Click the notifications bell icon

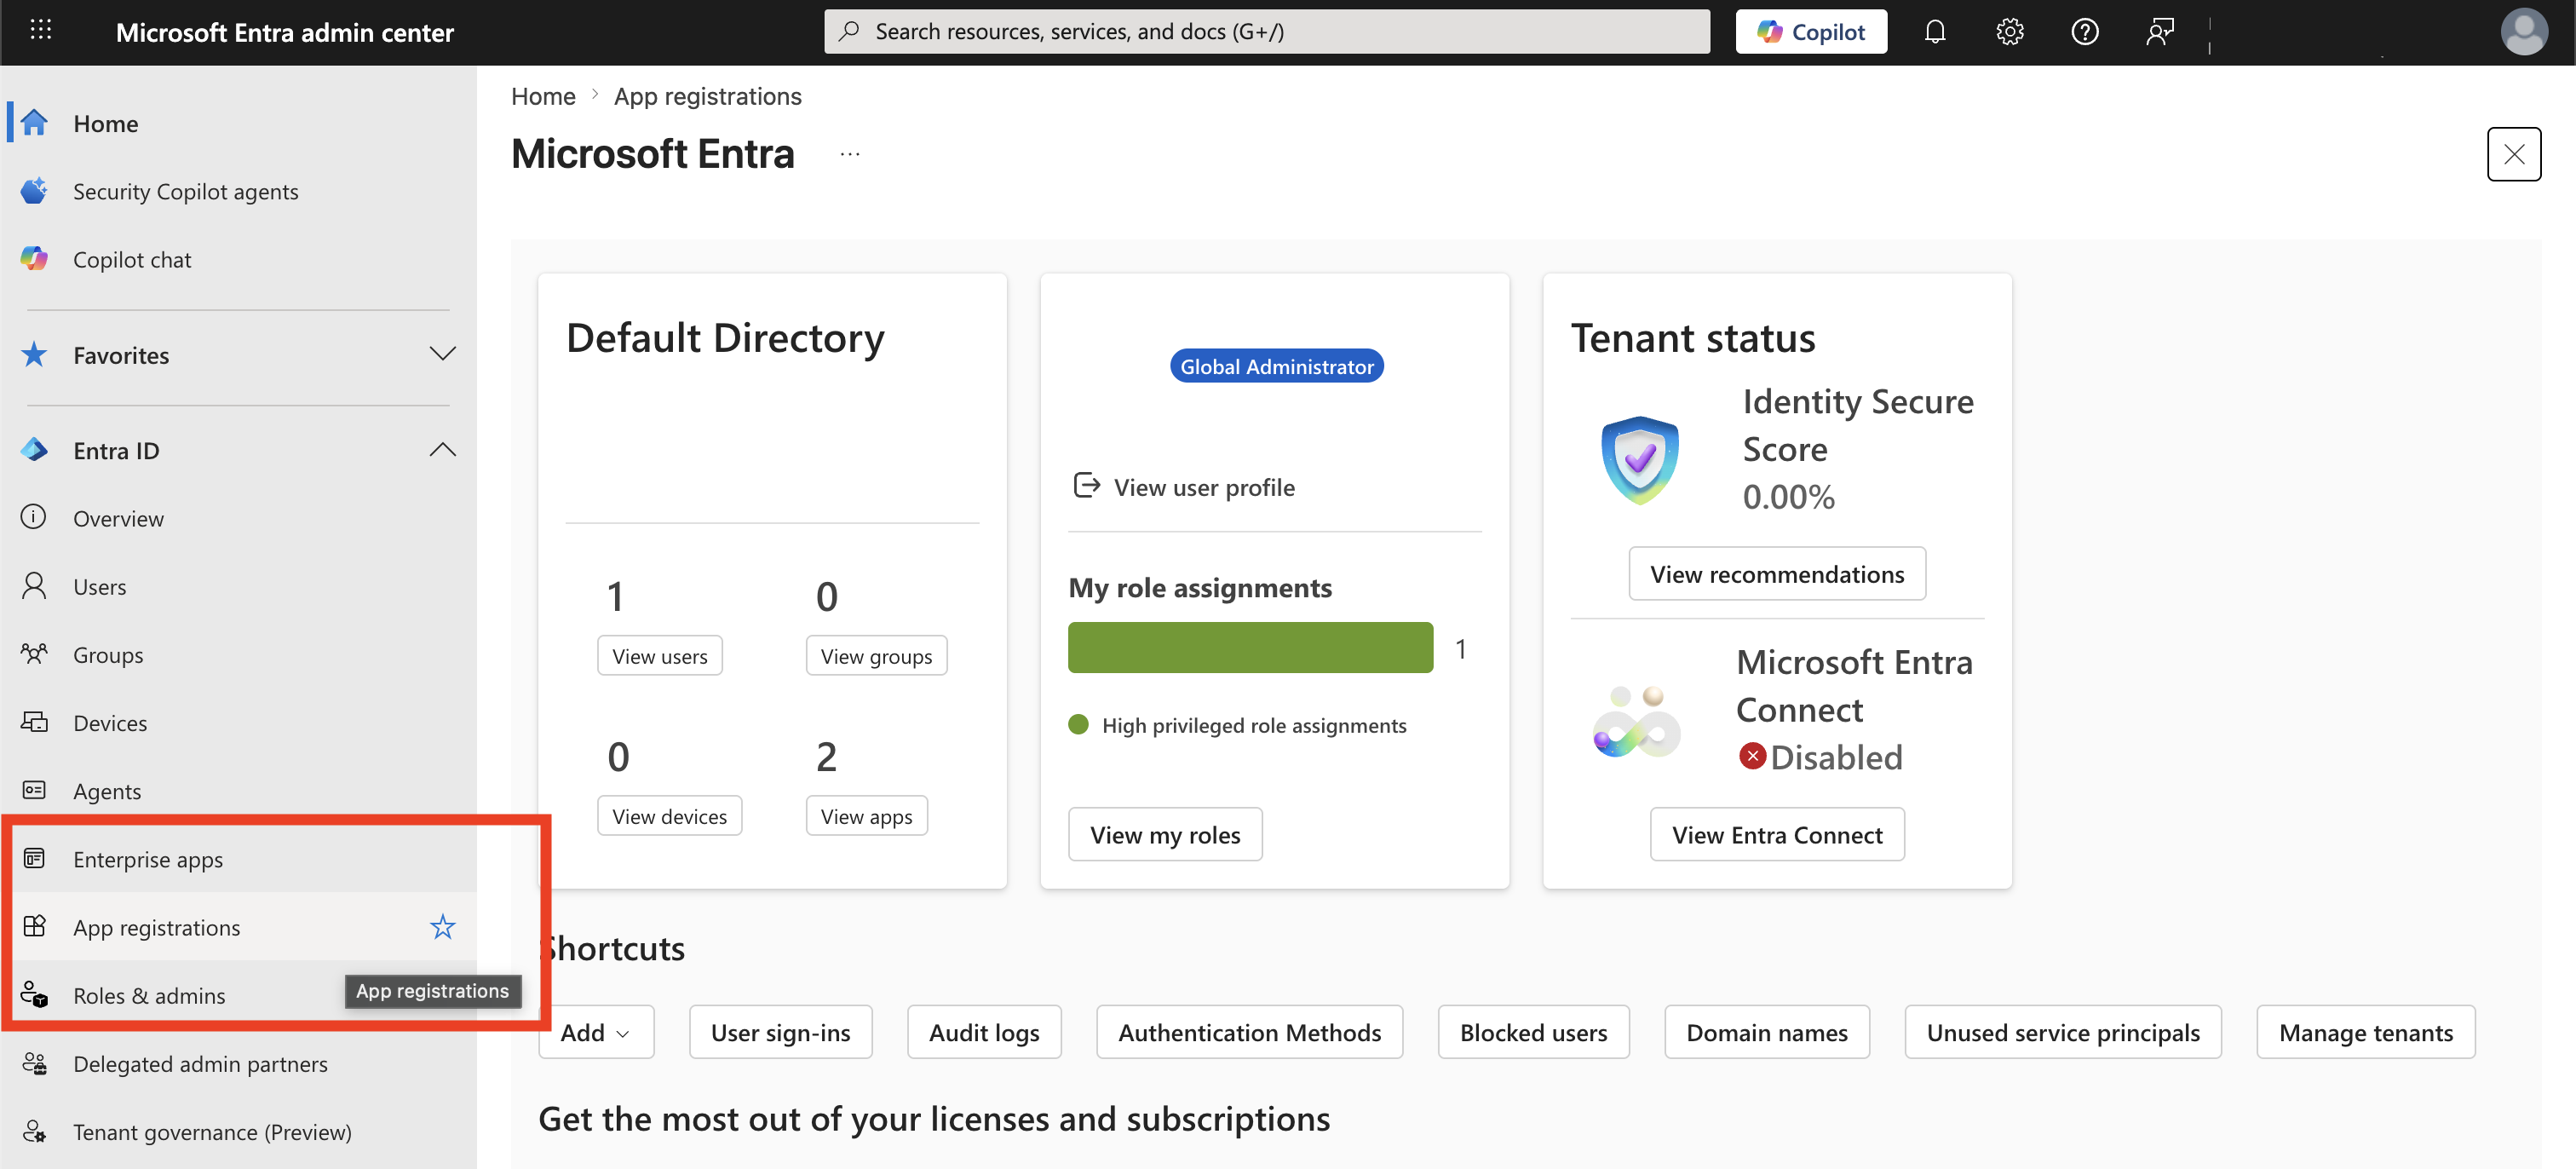pos(1935,32)
